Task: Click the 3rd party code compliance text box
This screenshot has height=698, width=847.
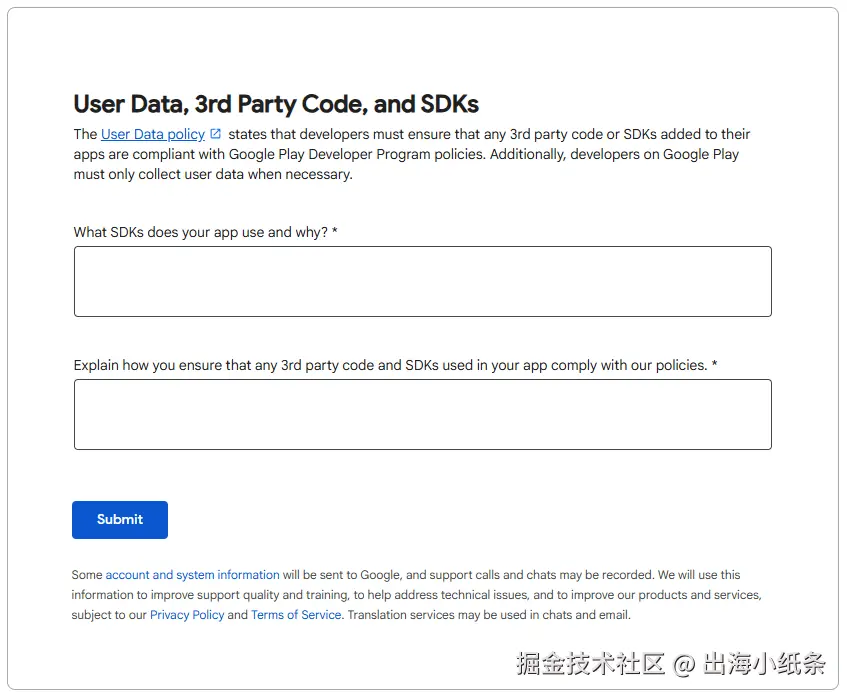Action: (422, 414)
